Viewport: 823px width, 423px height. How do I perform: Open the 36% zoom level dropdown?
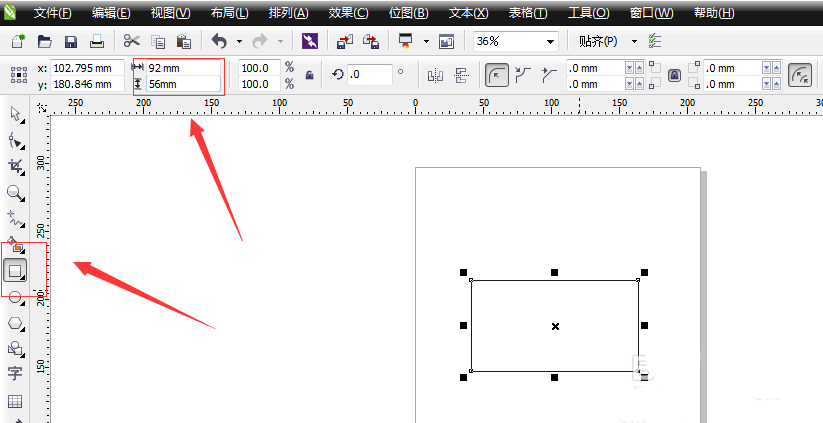pos(550,41)
